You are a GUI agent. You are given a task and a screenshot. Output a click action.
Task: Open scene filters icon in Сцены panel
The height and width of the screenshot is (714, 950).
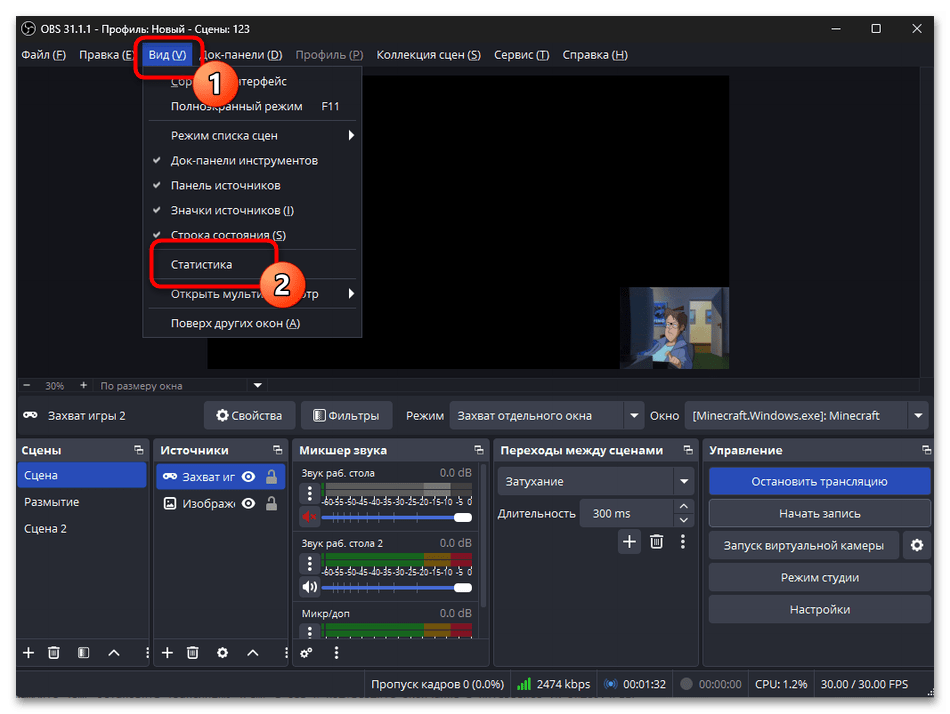(84, 652)
